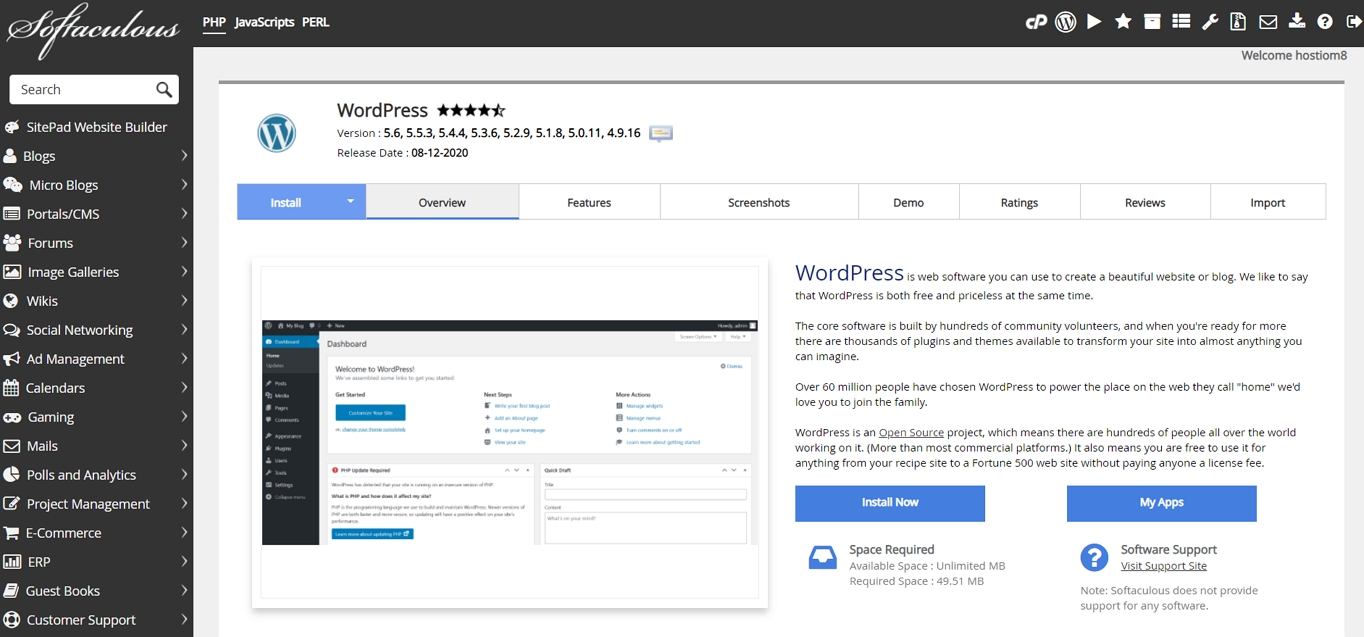
Task: Select the PERL scripts menu
Action: [315, 22]
